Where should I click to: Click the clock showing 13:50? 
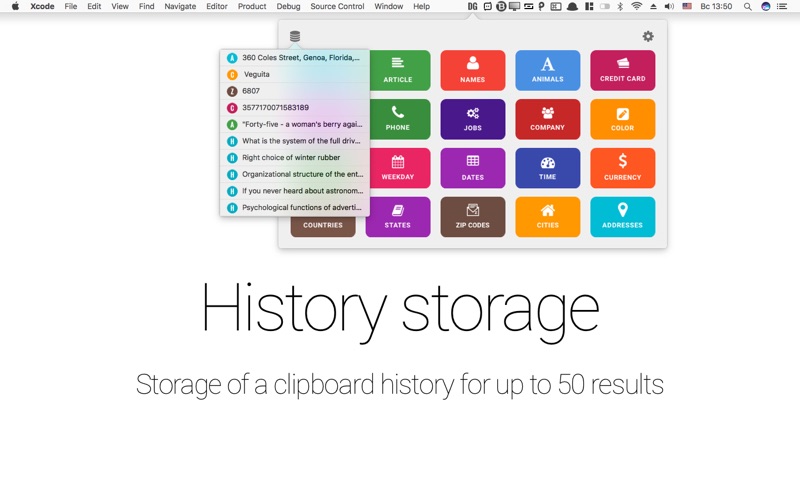tap(716, 7)
